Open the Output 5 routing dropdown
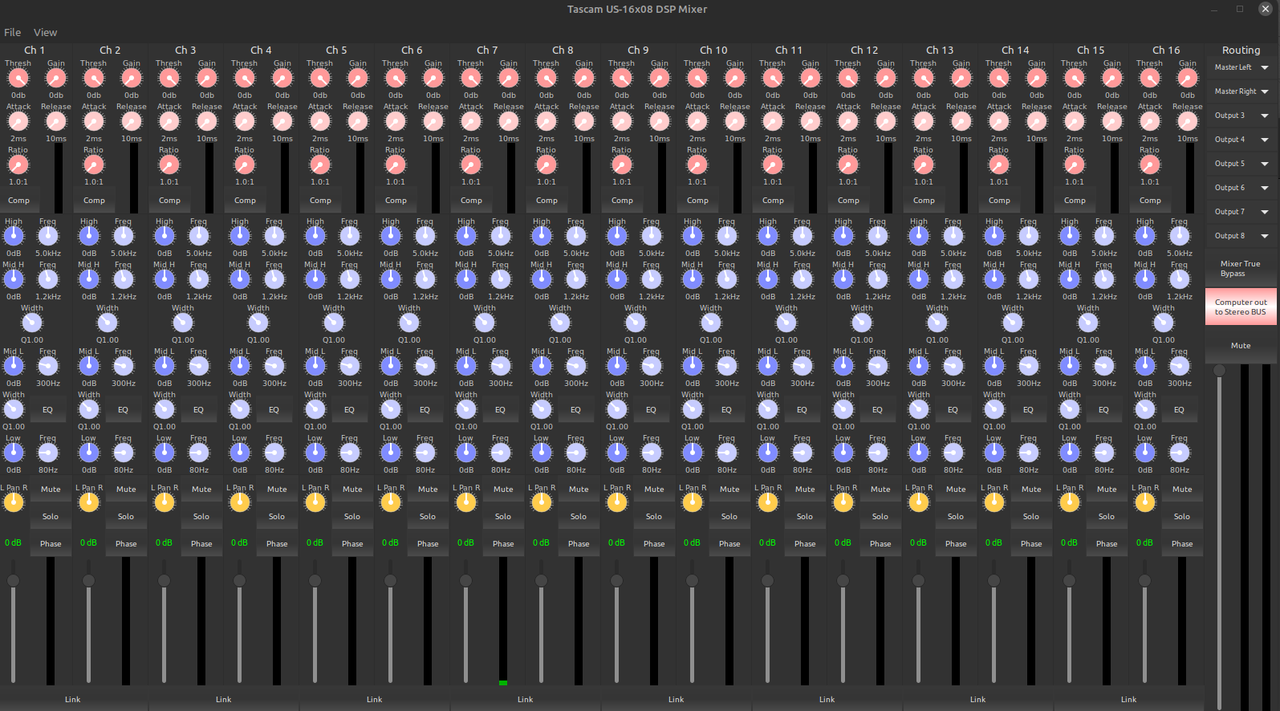Viewport: 1280px width, 711px height. 1241,163
